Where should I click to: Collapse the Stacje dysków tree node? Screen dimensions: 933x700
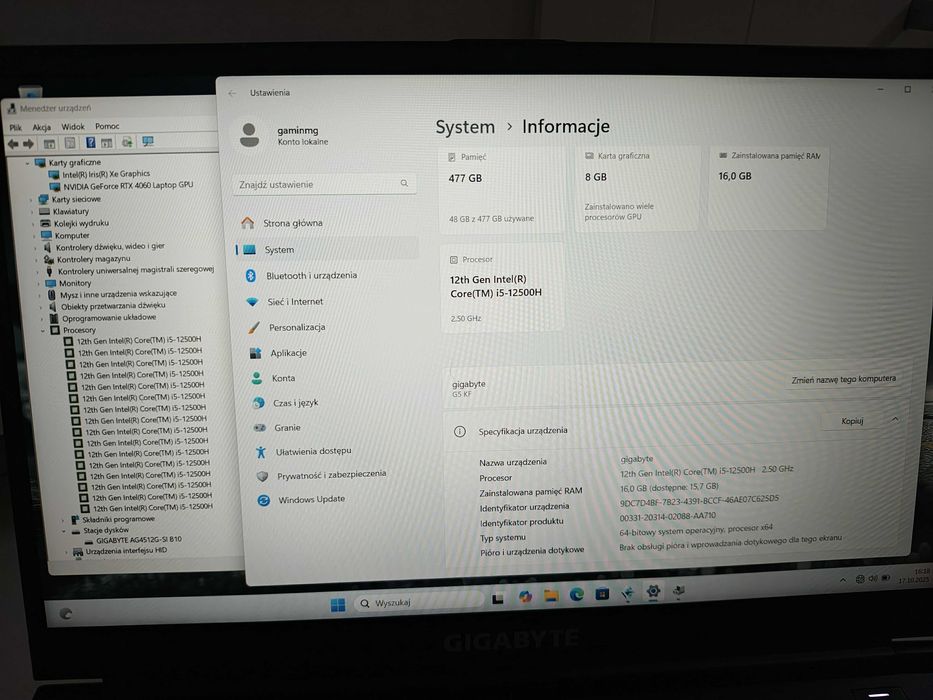point(64,531)
